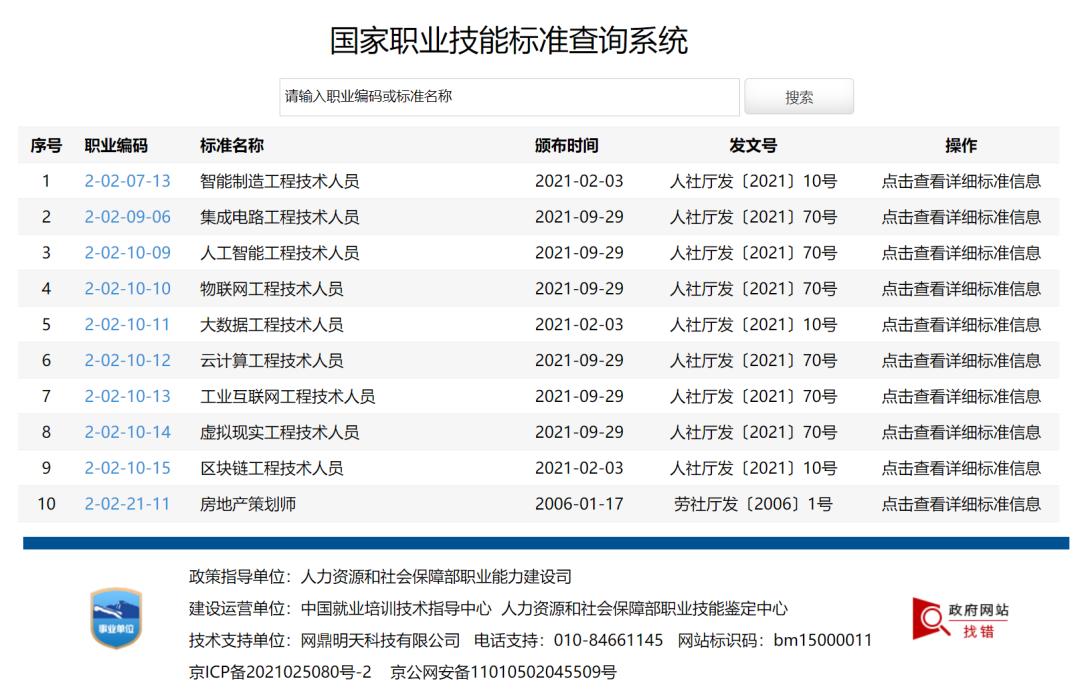Open occupation code 2-02-10-09 link

127,253
